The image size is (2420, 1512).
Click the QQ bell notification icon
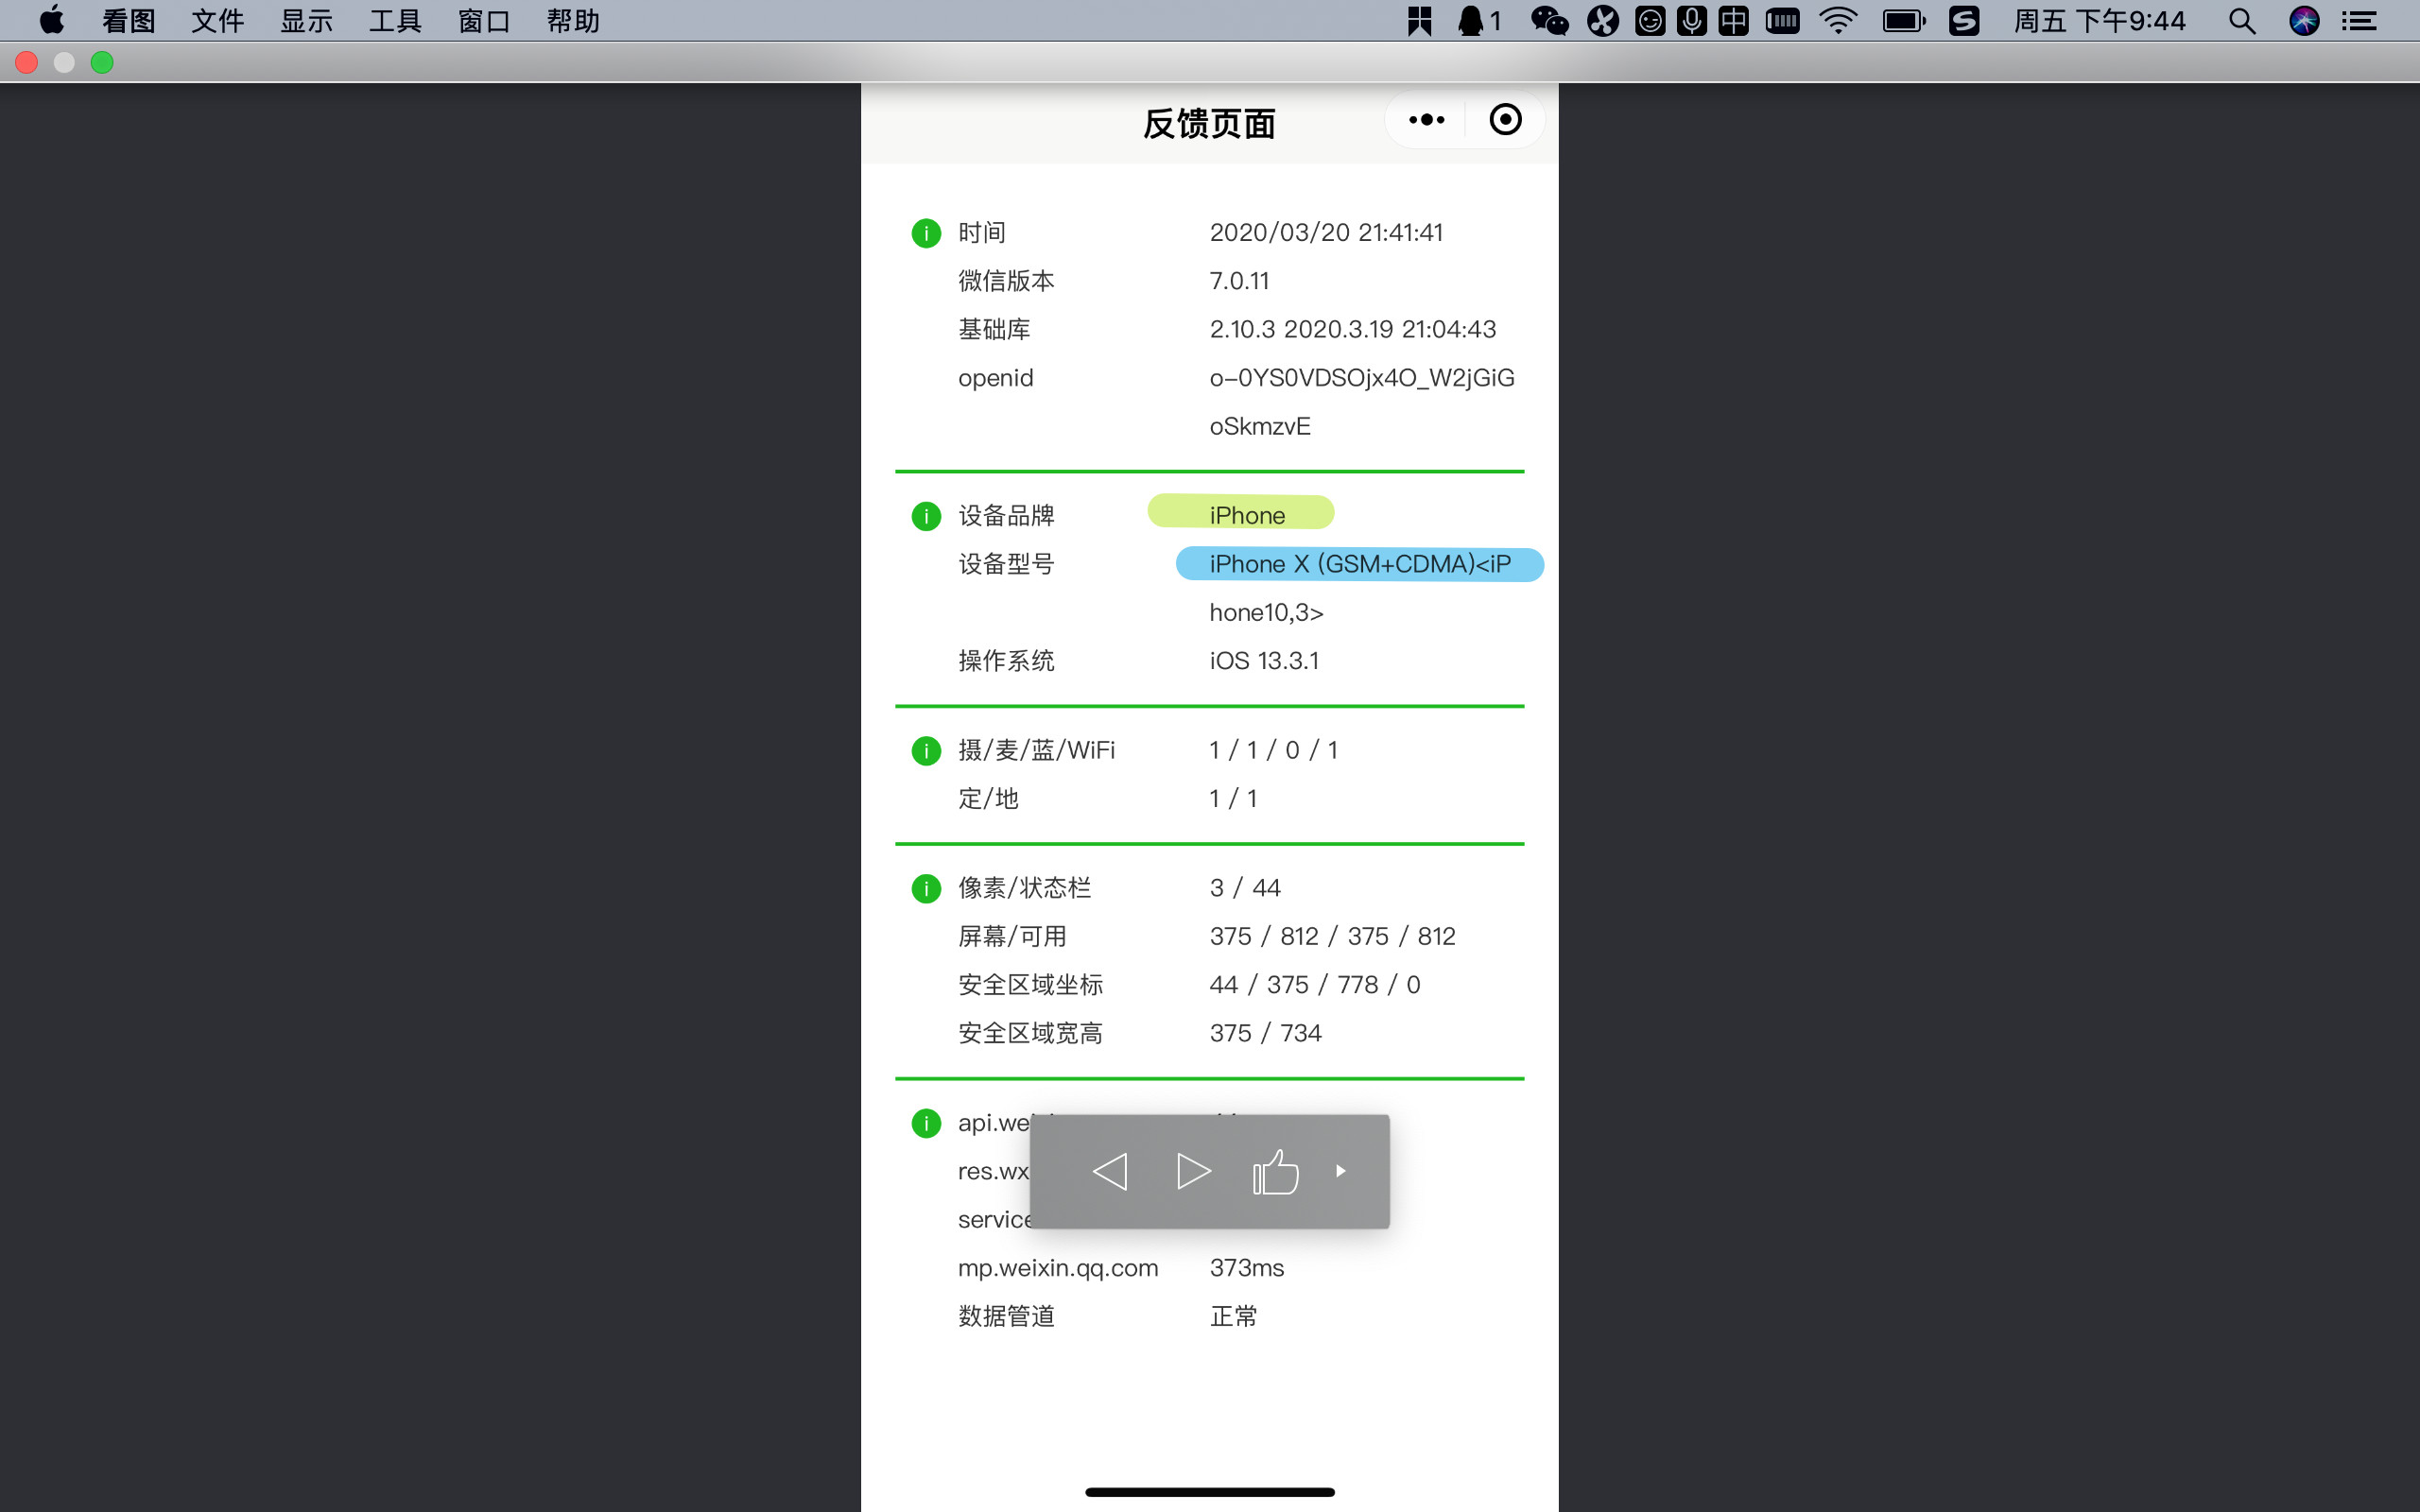click(1471, 21)
